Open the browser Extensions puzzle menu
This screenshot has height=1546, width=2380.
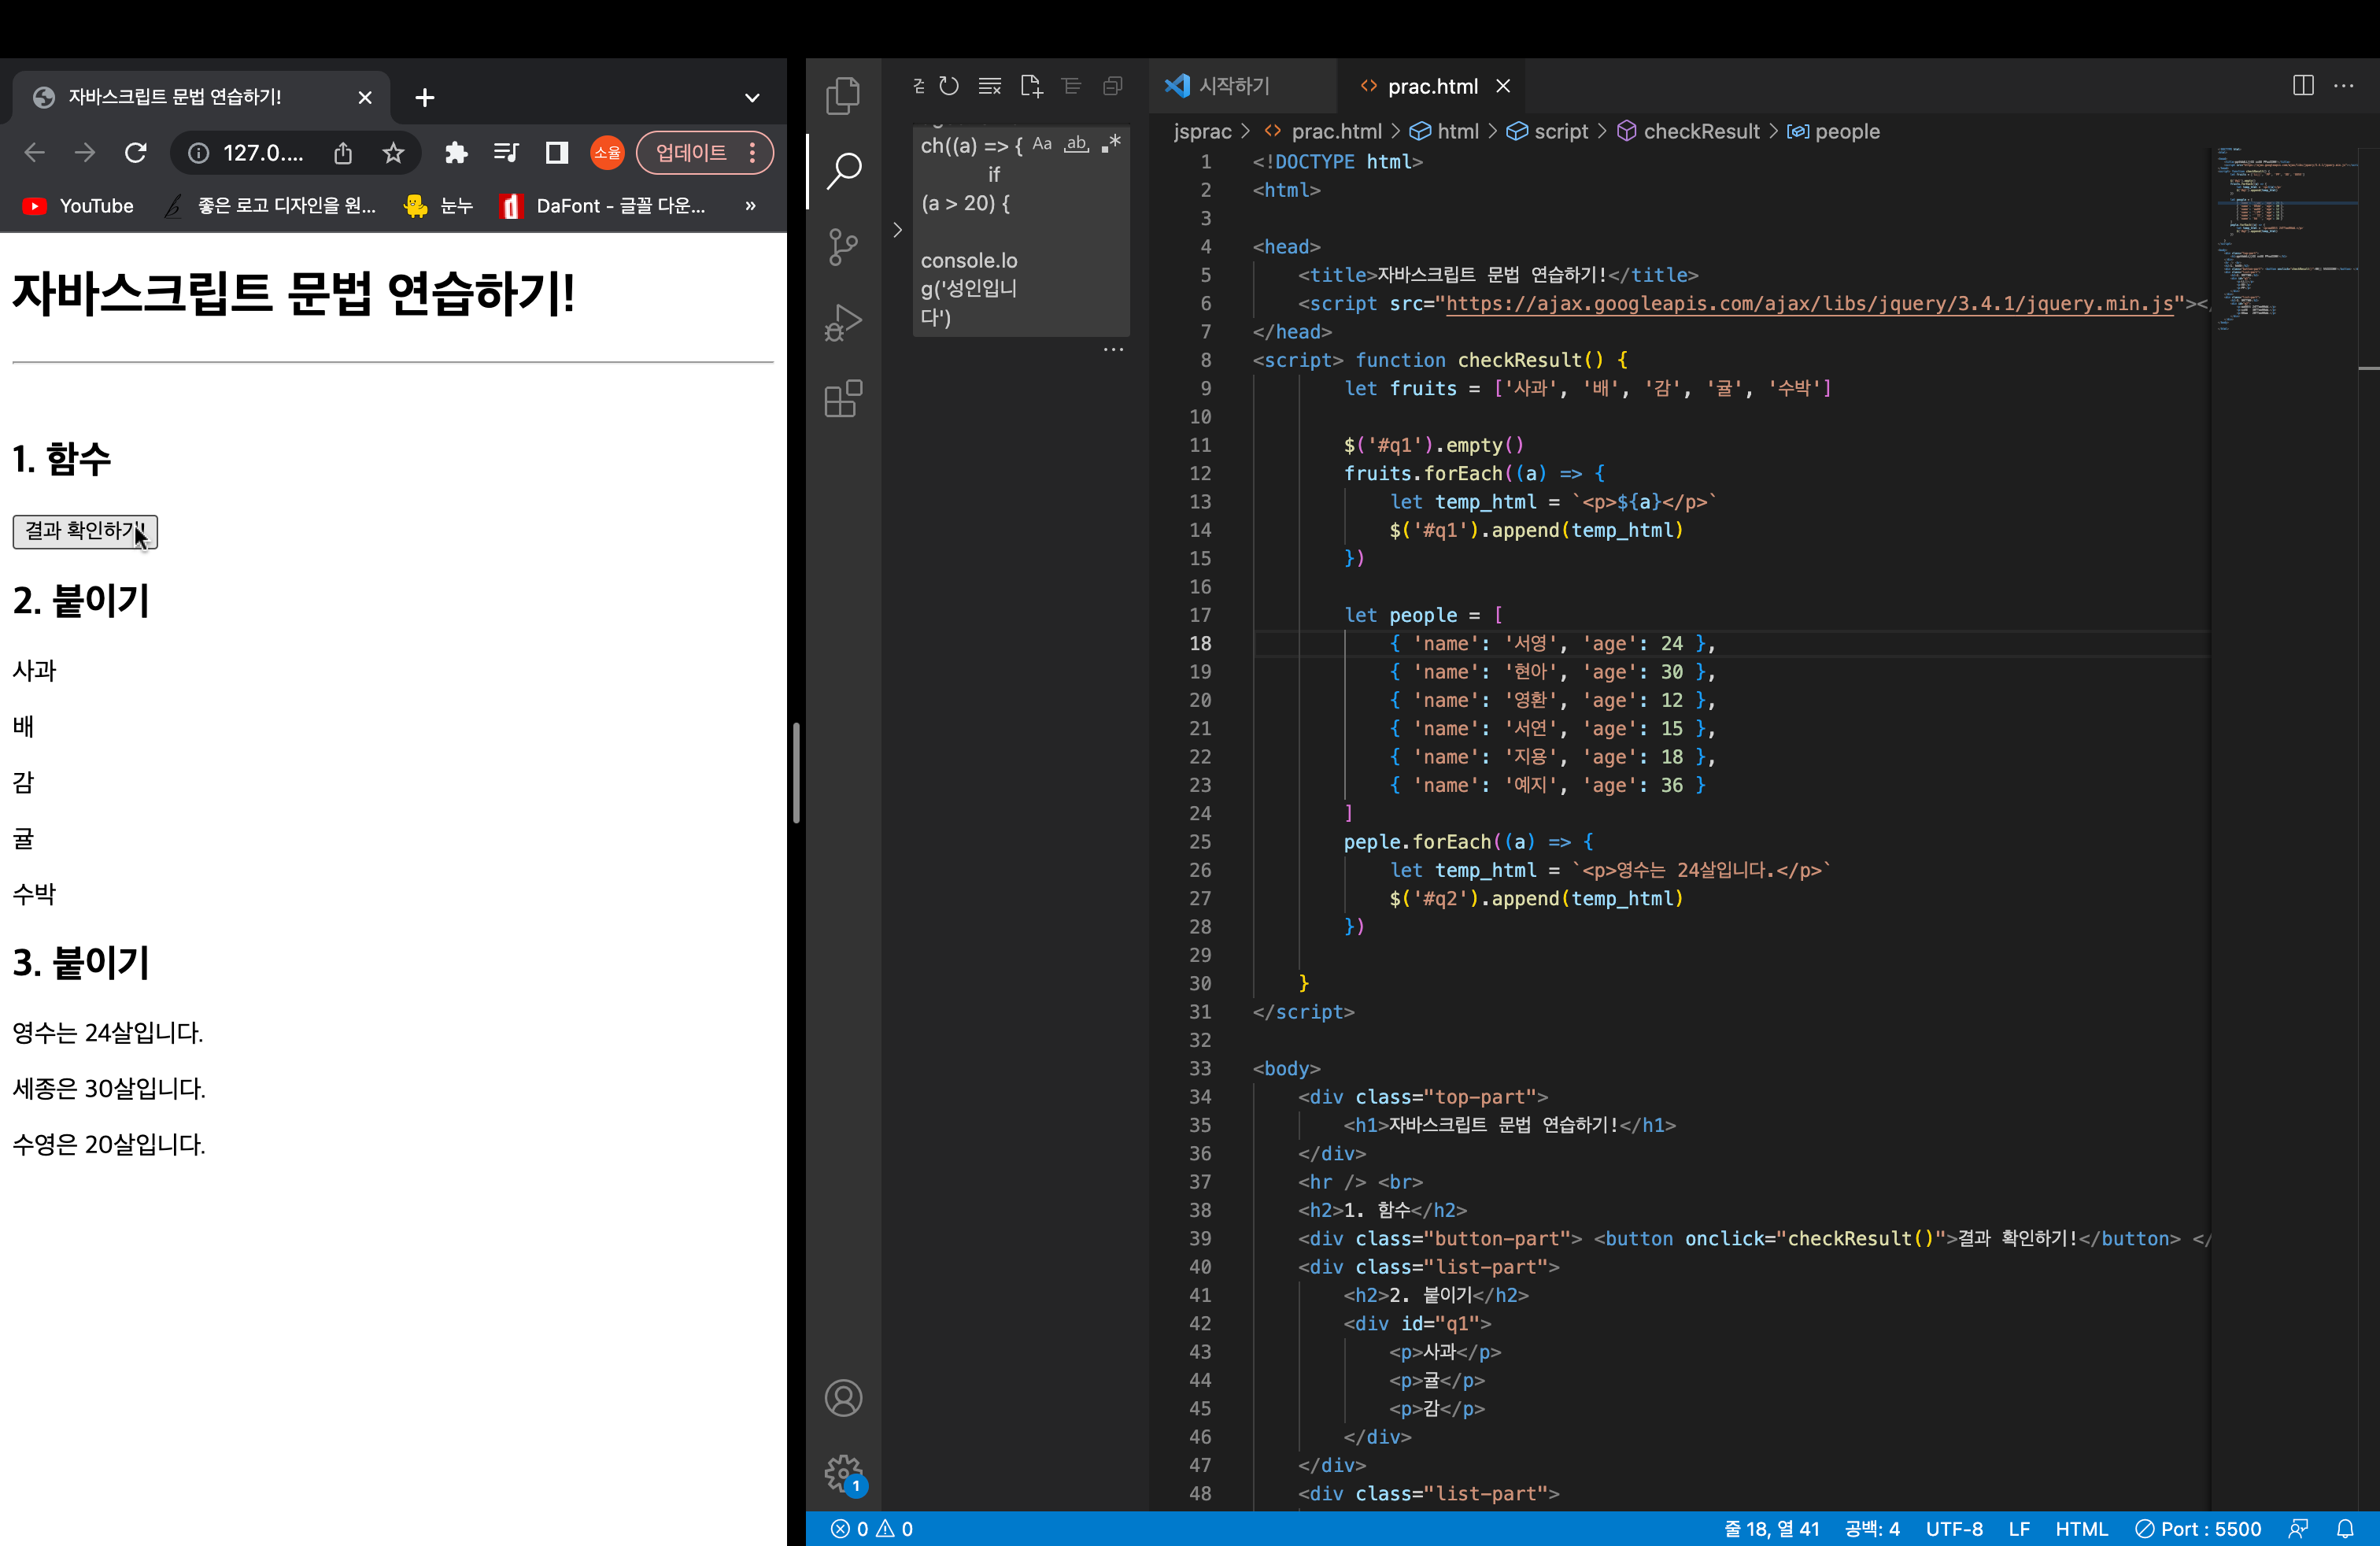click(x=456, y=152)
